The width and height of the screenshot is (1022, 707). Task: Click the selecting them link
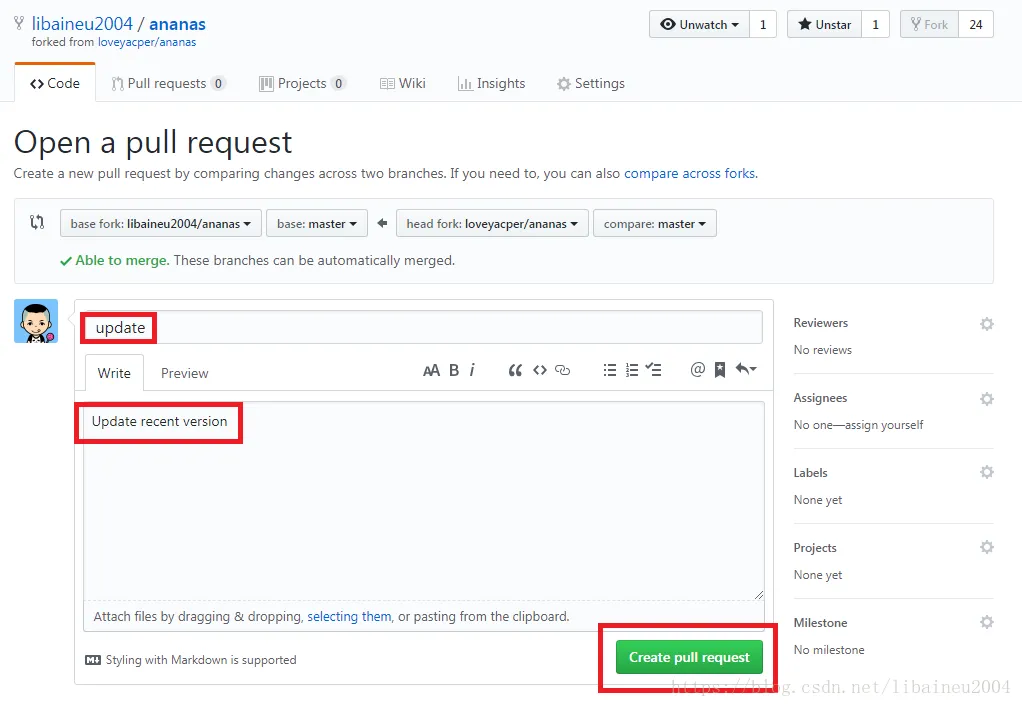click(349, 616)
